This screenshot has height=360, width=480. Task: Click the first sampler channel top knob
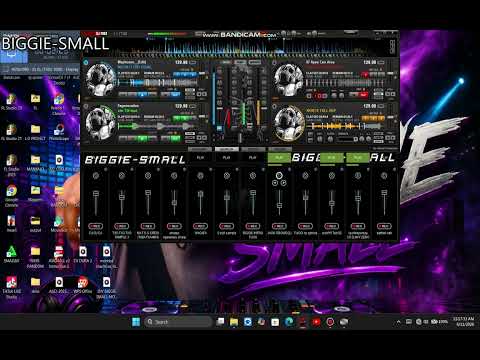pyautogui.click(x=96, y=175)
